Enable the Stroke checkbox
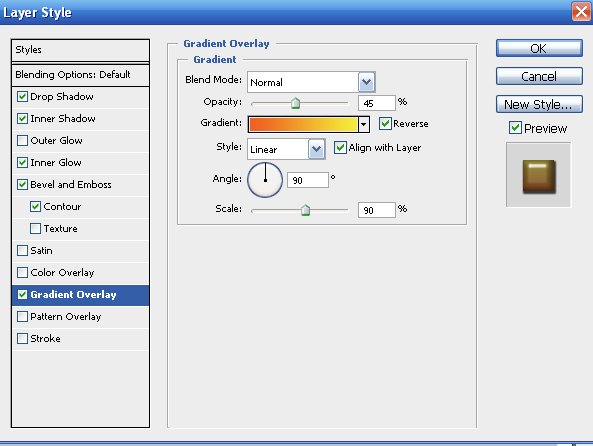Viewport: 593px width, 446px height. click(22, 338)
